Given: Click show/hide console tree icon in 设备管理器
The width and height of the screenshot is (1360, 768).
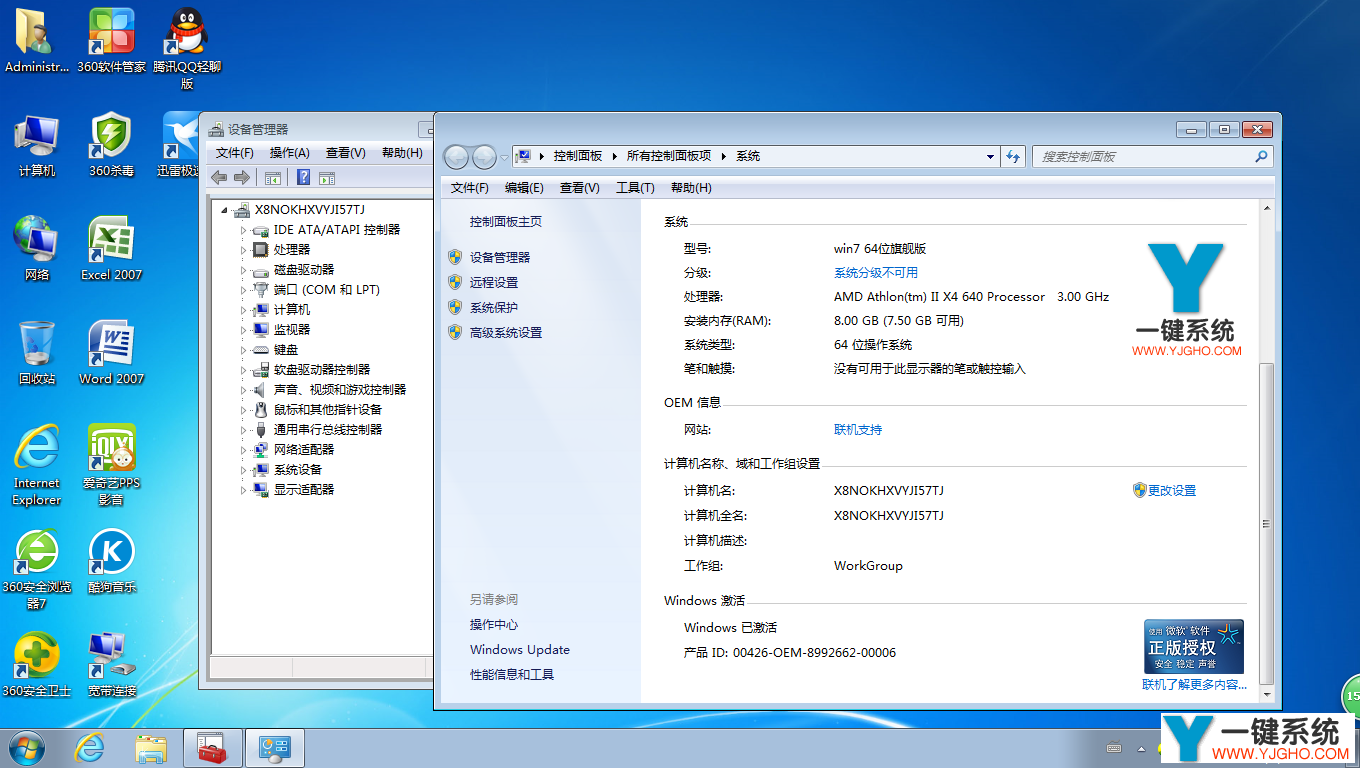Looking at the screenshot, I should (x=272, y=178).
